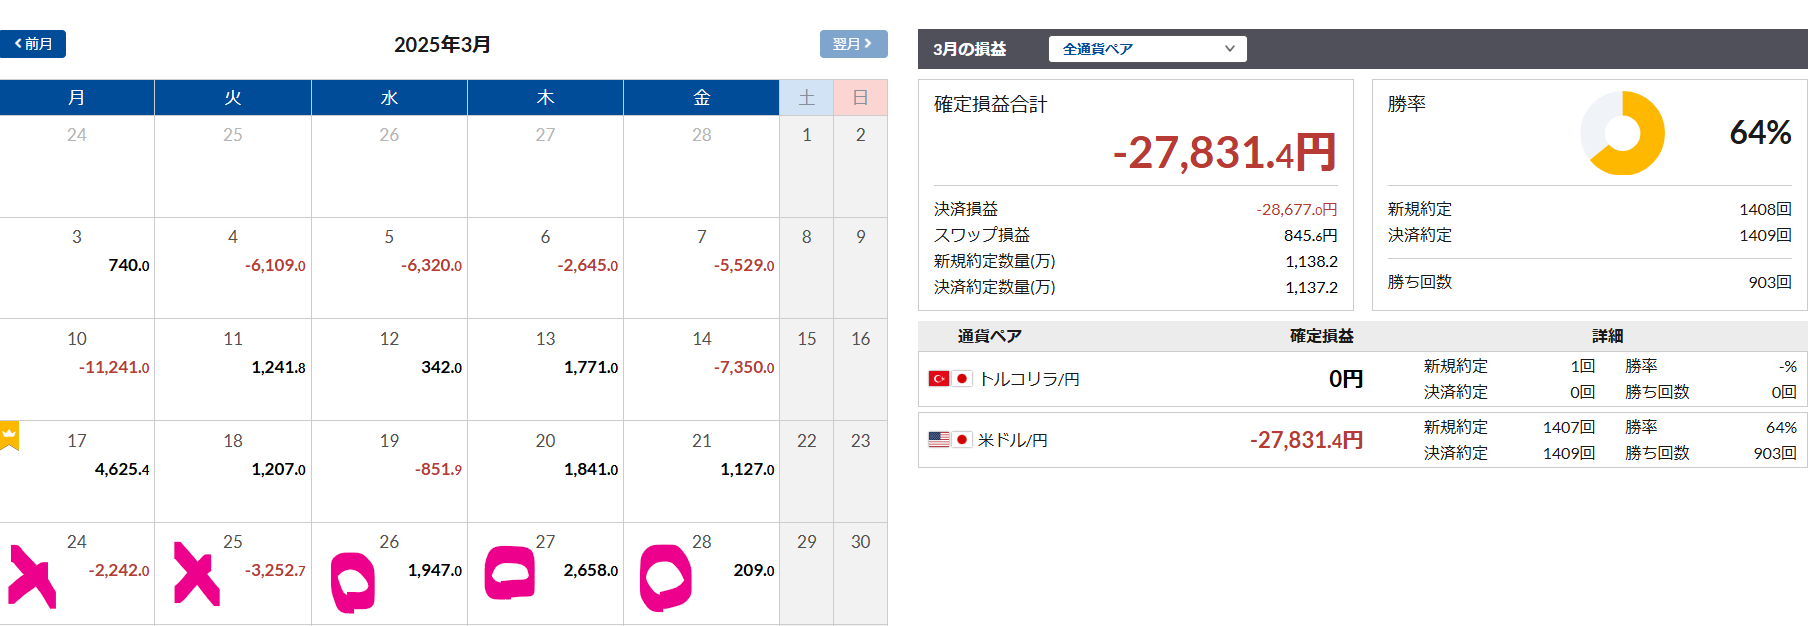Click the March 5 cell showing -6,320.0
The height and width of the screenshot is (626, 1808).
[389, 266]
